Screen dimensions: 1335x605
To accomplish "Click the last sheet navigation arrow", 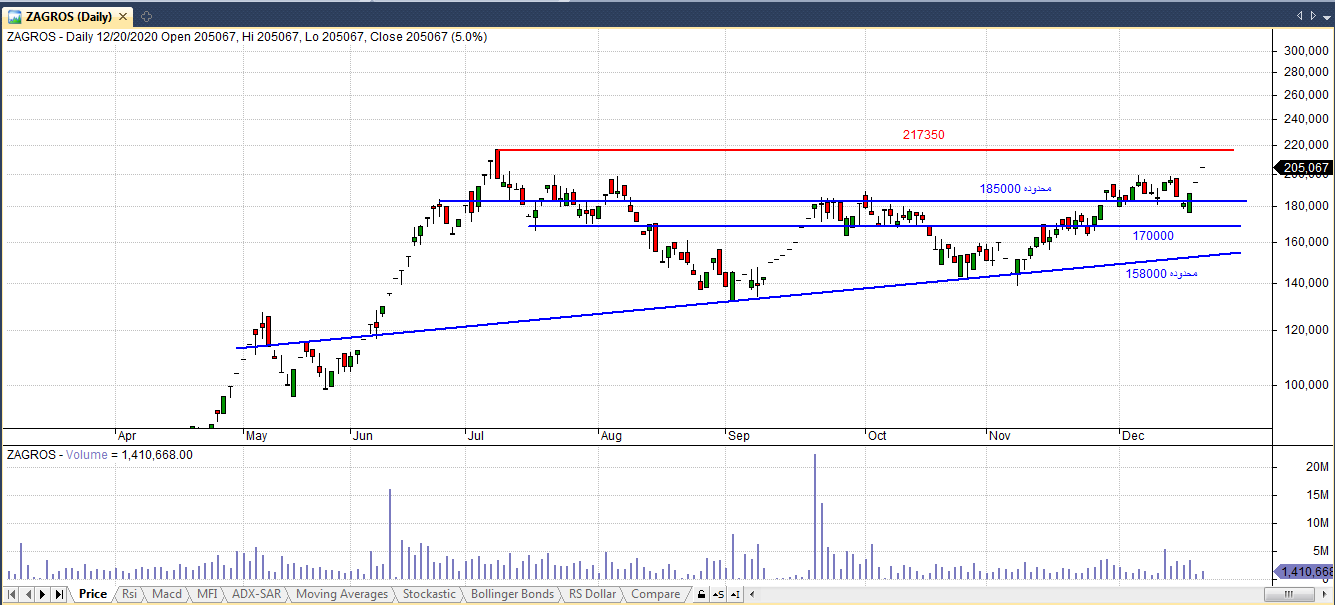I will click(59, 595).
